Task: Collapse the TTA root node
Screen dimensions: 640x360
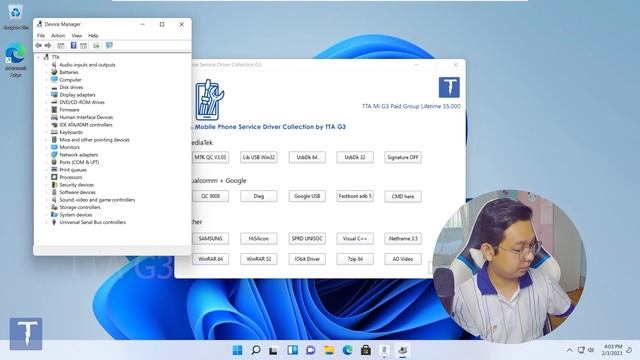Action: 39,57
